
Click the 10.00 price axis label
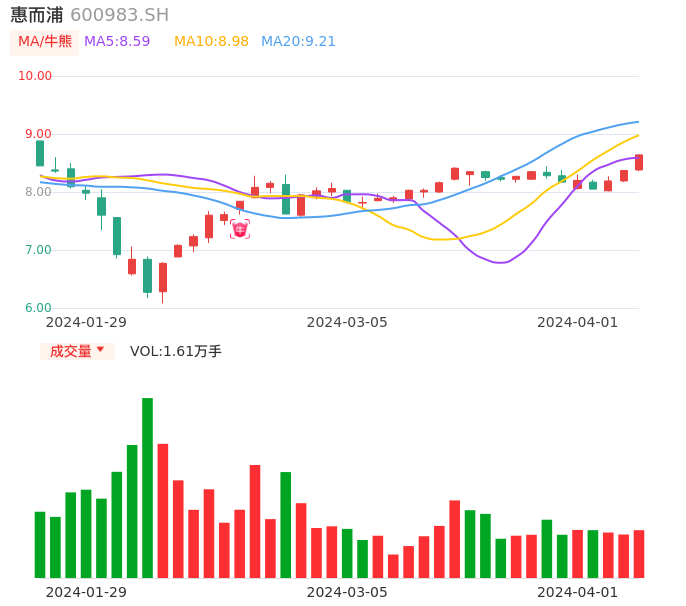click(x=36, y=76)
